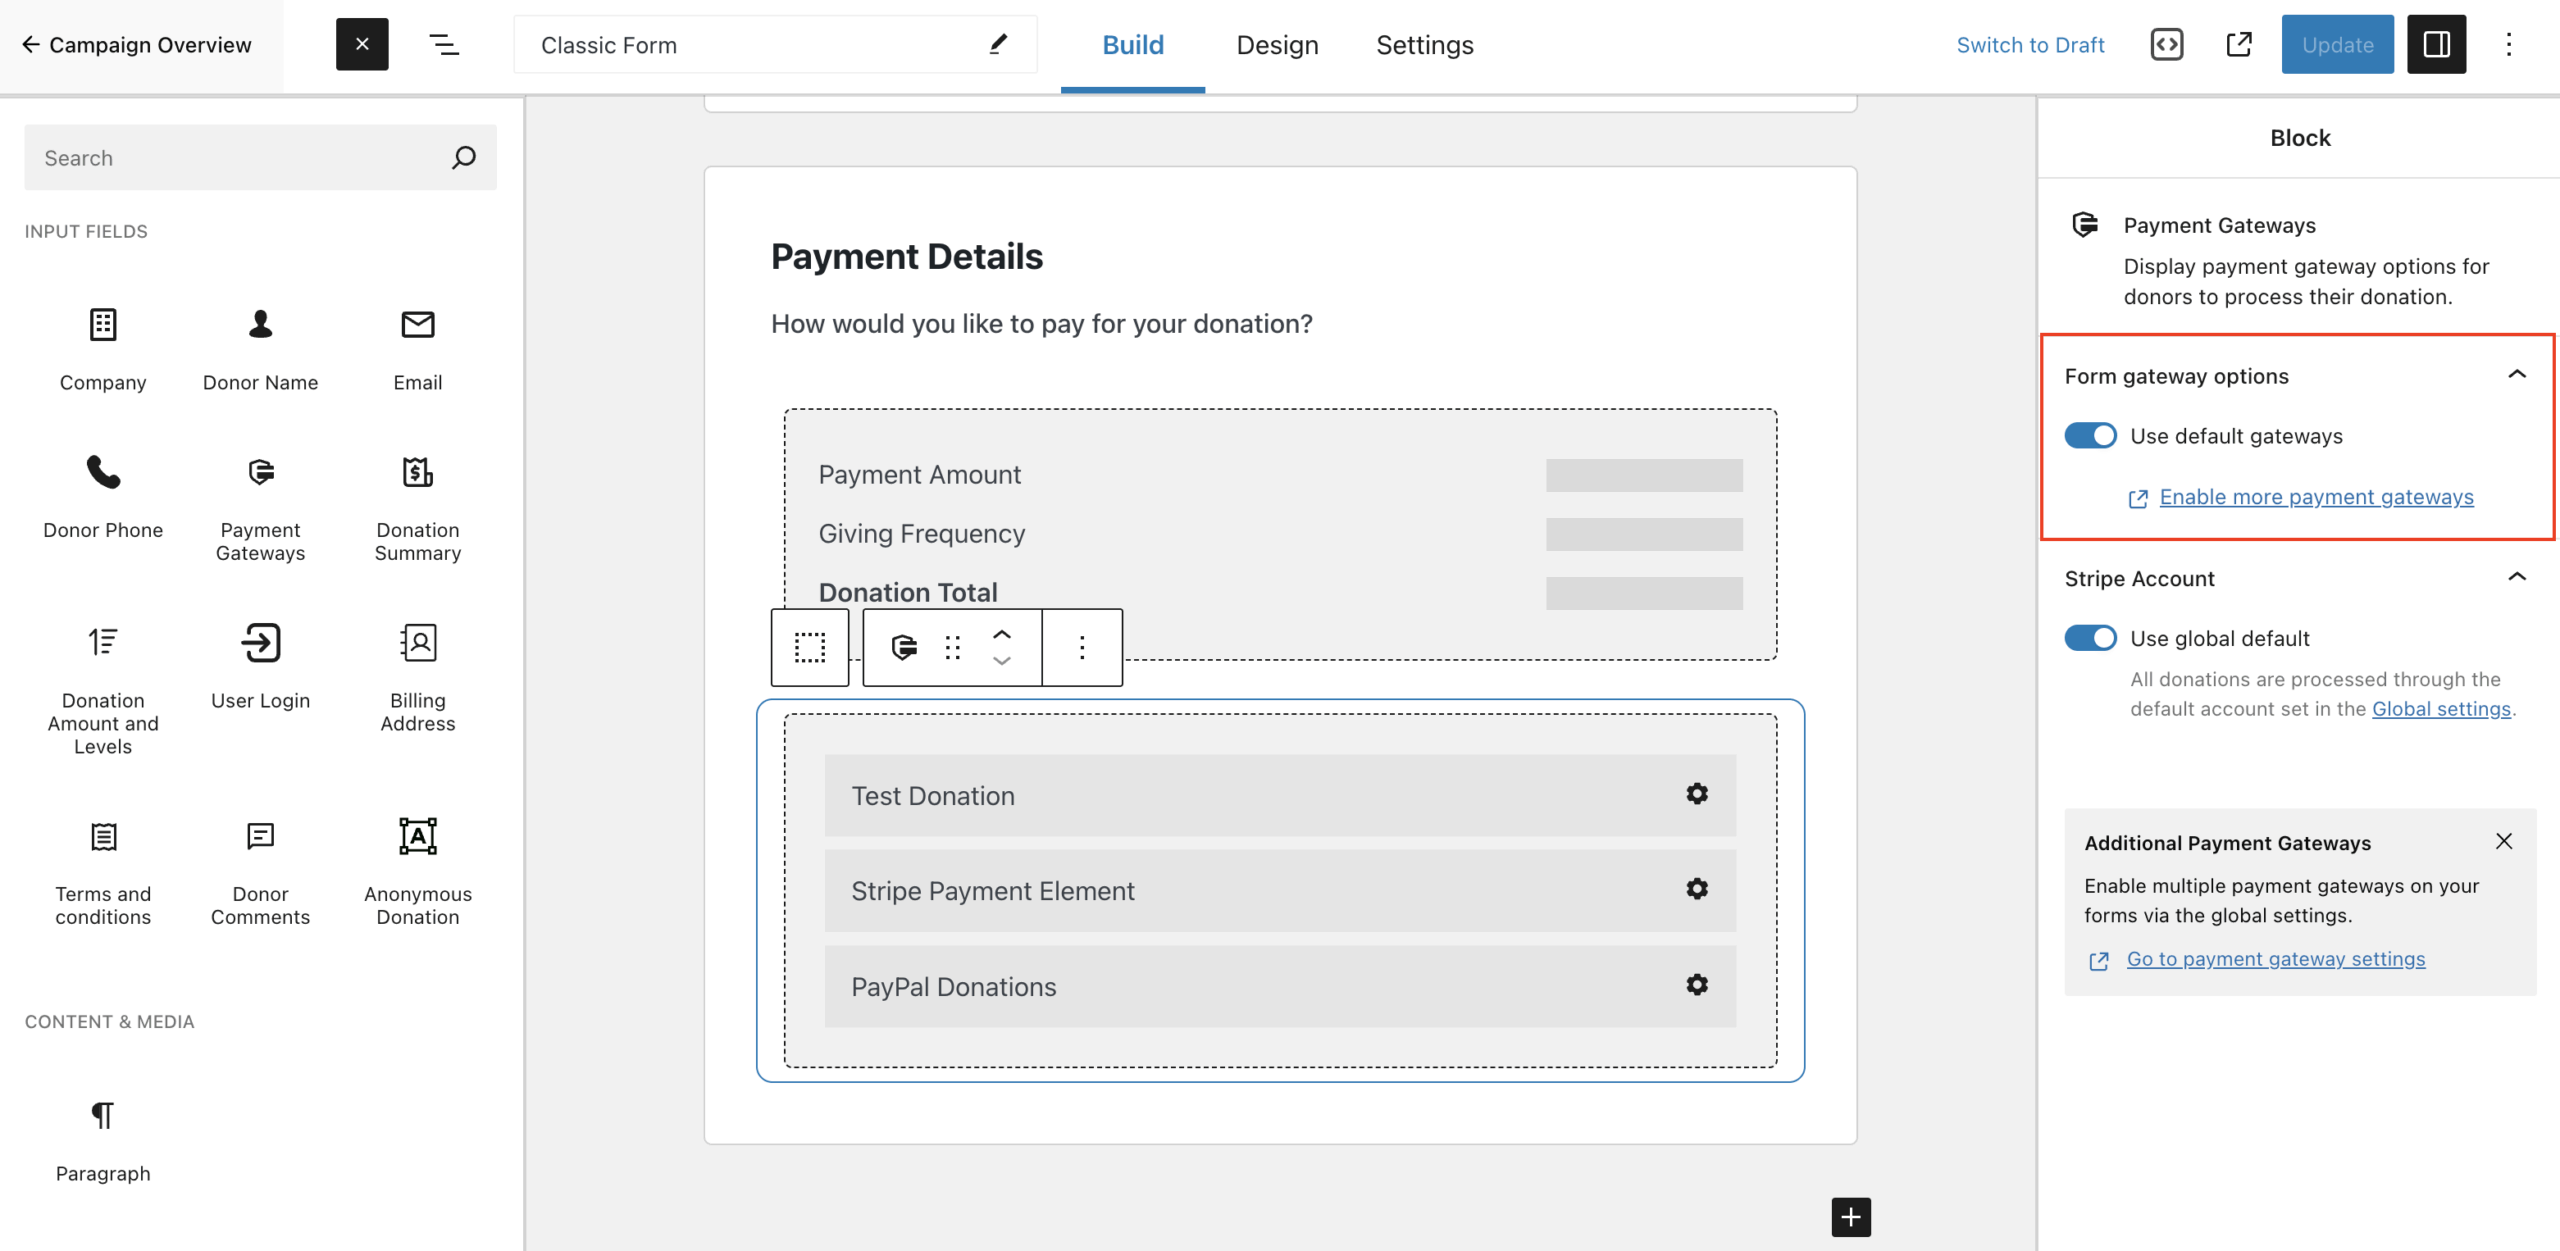The width and height of the screenshot is (2560, 1251).
Task: Open Stripe Payment Element gear settings
Action: [1696, 889]
